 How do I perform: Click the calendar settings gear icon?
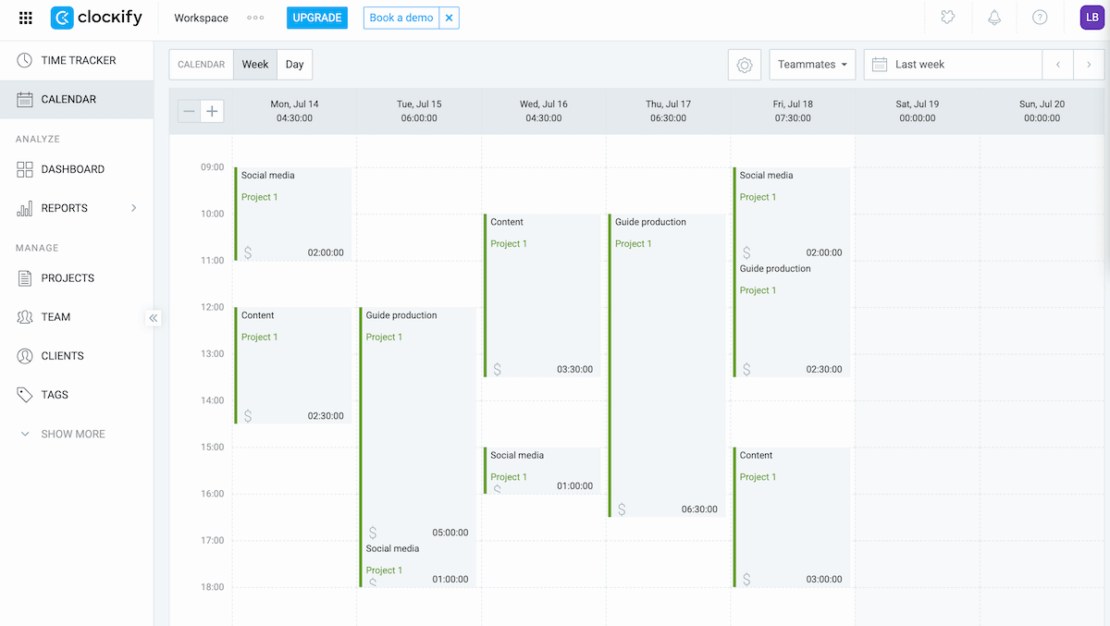[744, 65]
